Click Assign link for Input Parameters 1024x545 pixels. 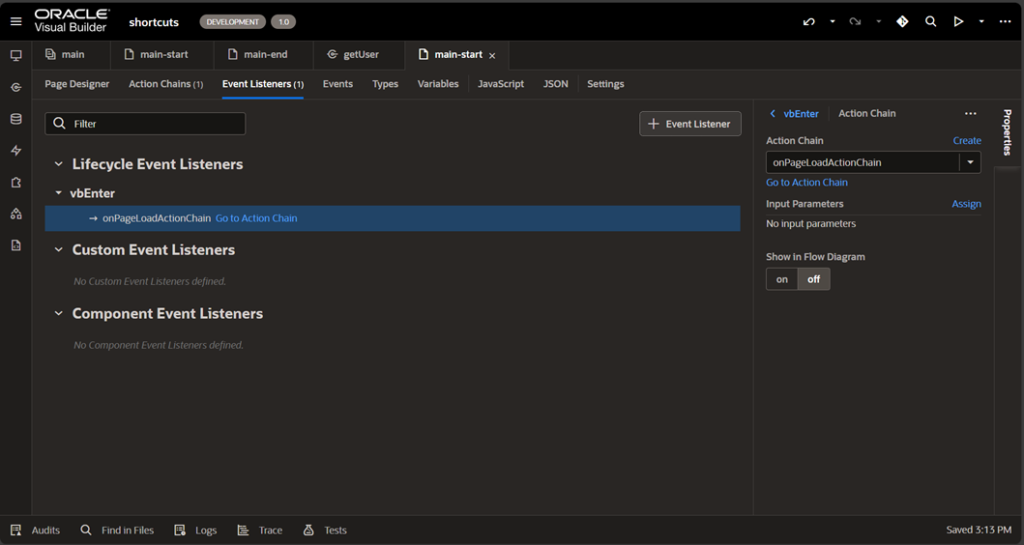pyautogui.click(x=967, y=204)
